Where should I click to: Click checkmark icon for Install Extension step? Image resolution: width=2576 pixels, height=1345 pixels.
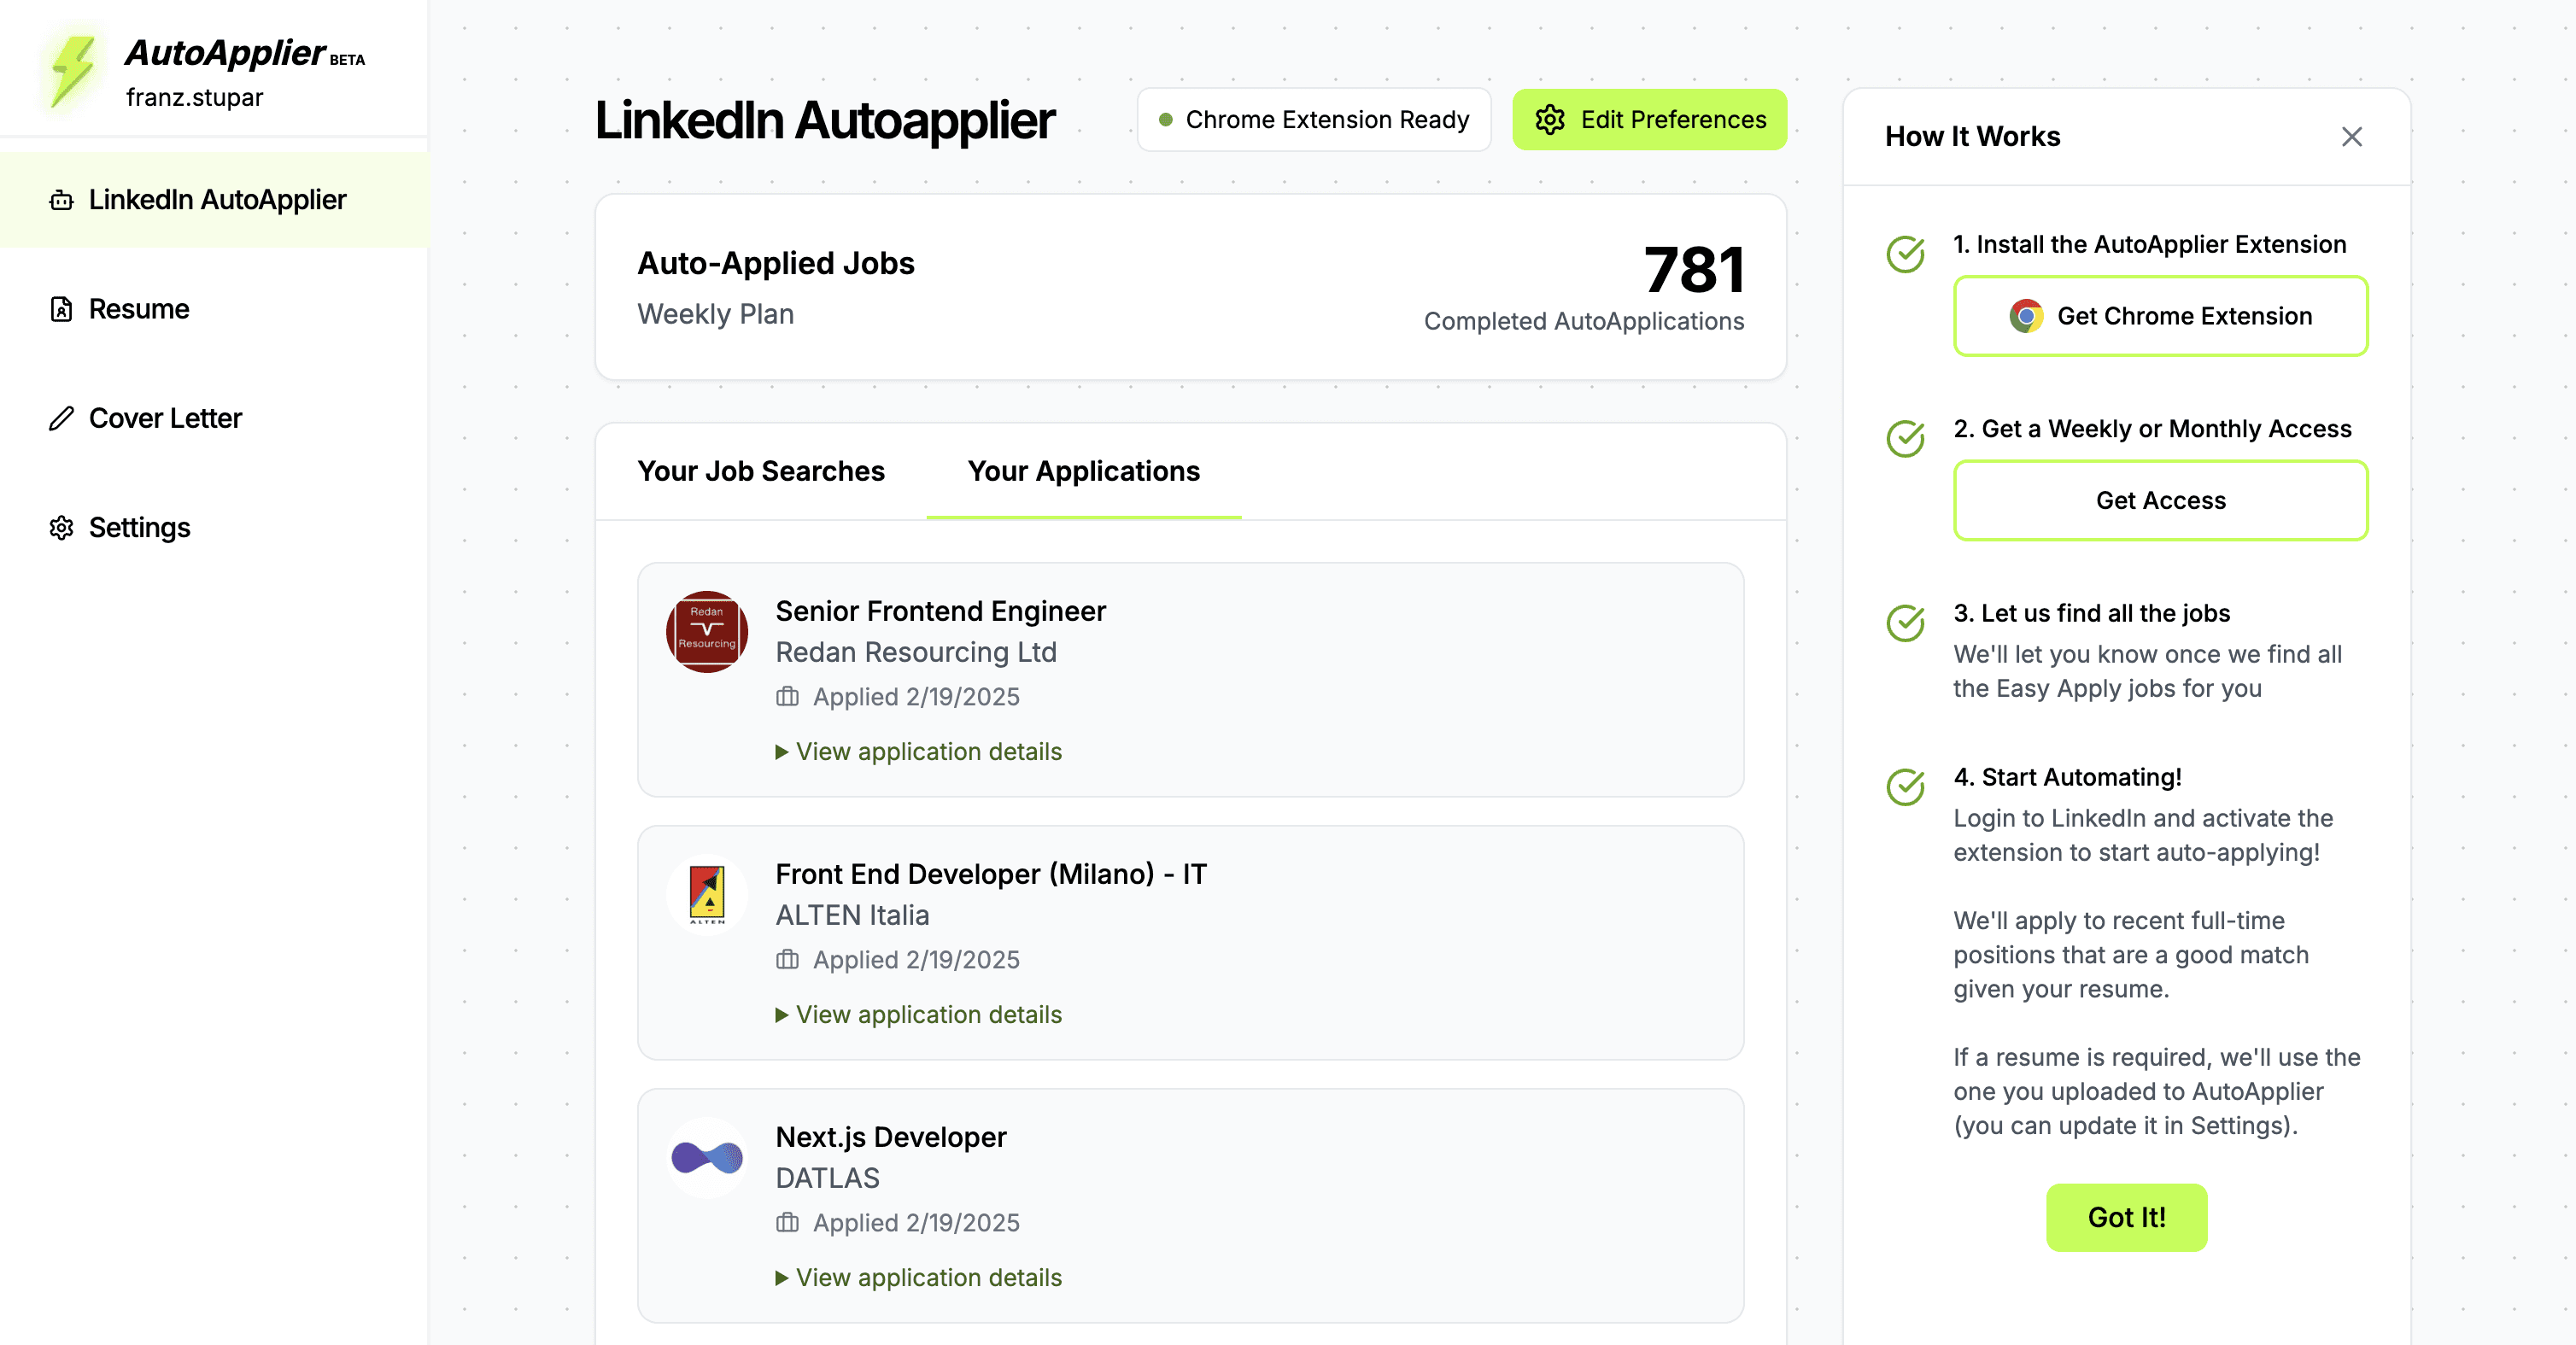tap(1905, 254)
